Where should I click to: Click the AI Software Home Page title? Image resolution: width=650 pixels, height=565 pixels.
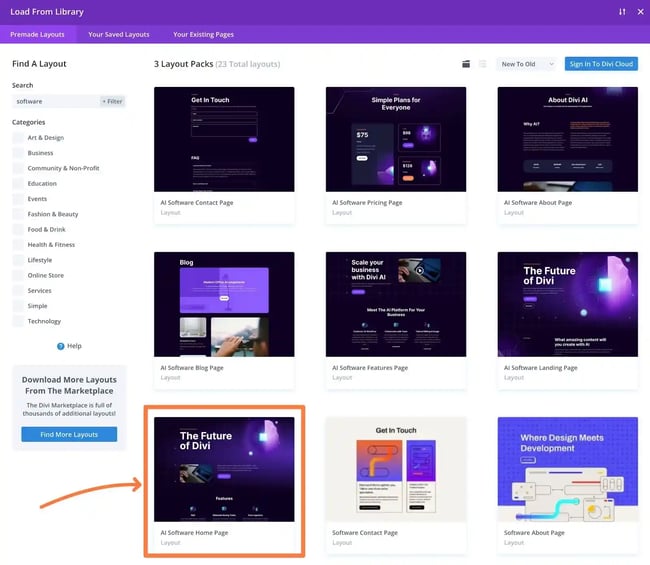pyautogui.click(x=194, y=533)
